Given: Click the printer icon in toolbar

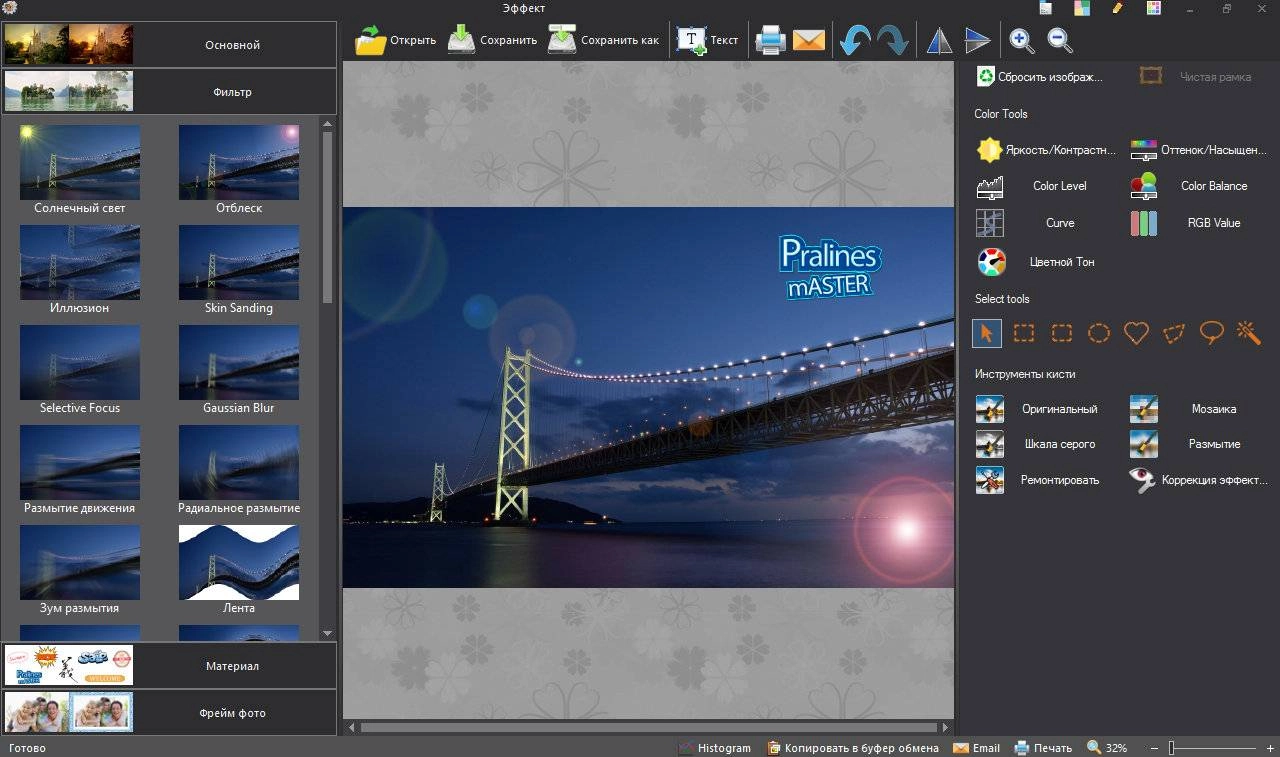Looking at the screenshot, I should coord(770,40).
